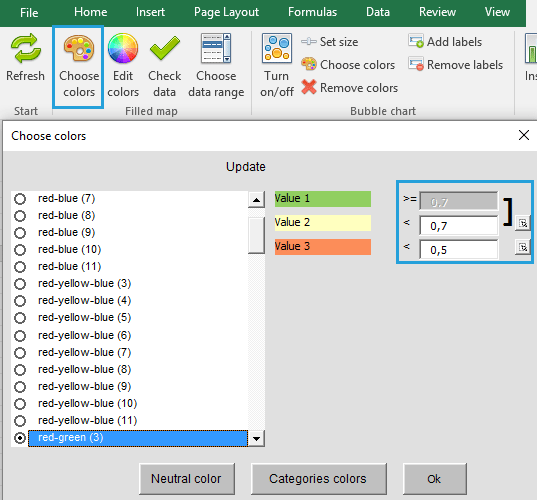Click the Categories colors button
This screenshot has height=500, width=538.
coord(319,479)
